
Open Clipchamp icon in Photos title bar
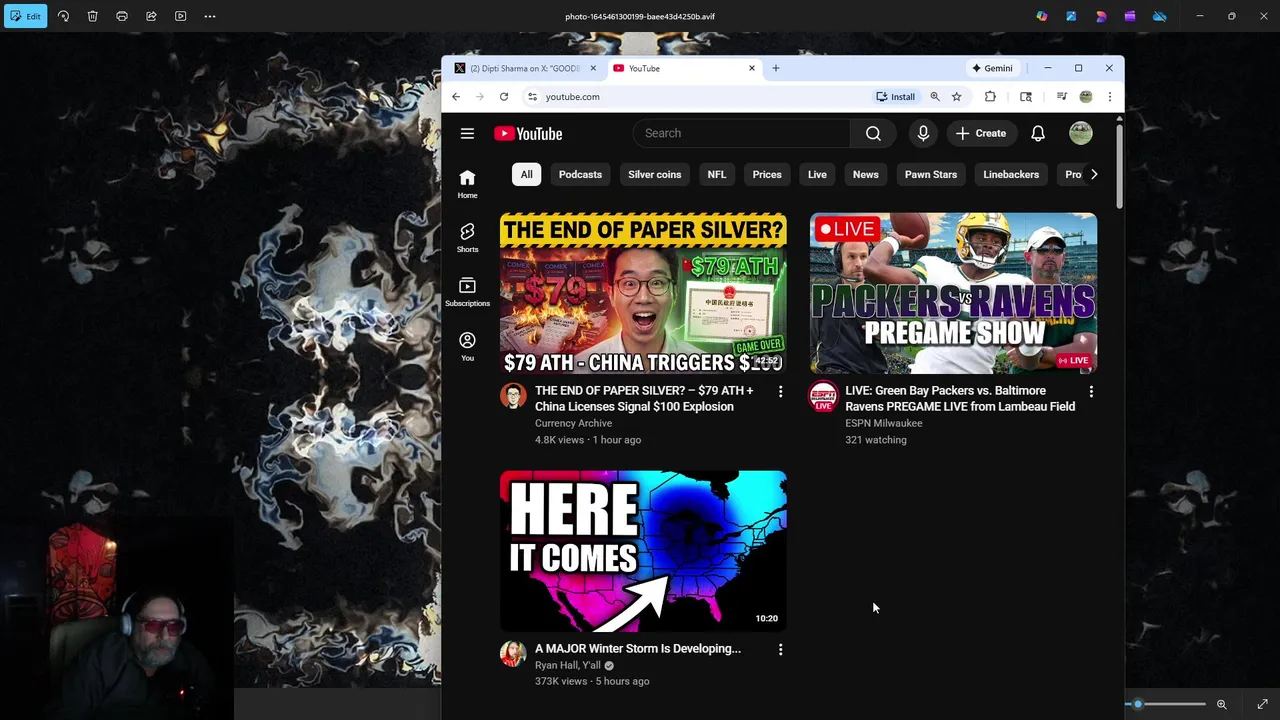(1130, 16)
